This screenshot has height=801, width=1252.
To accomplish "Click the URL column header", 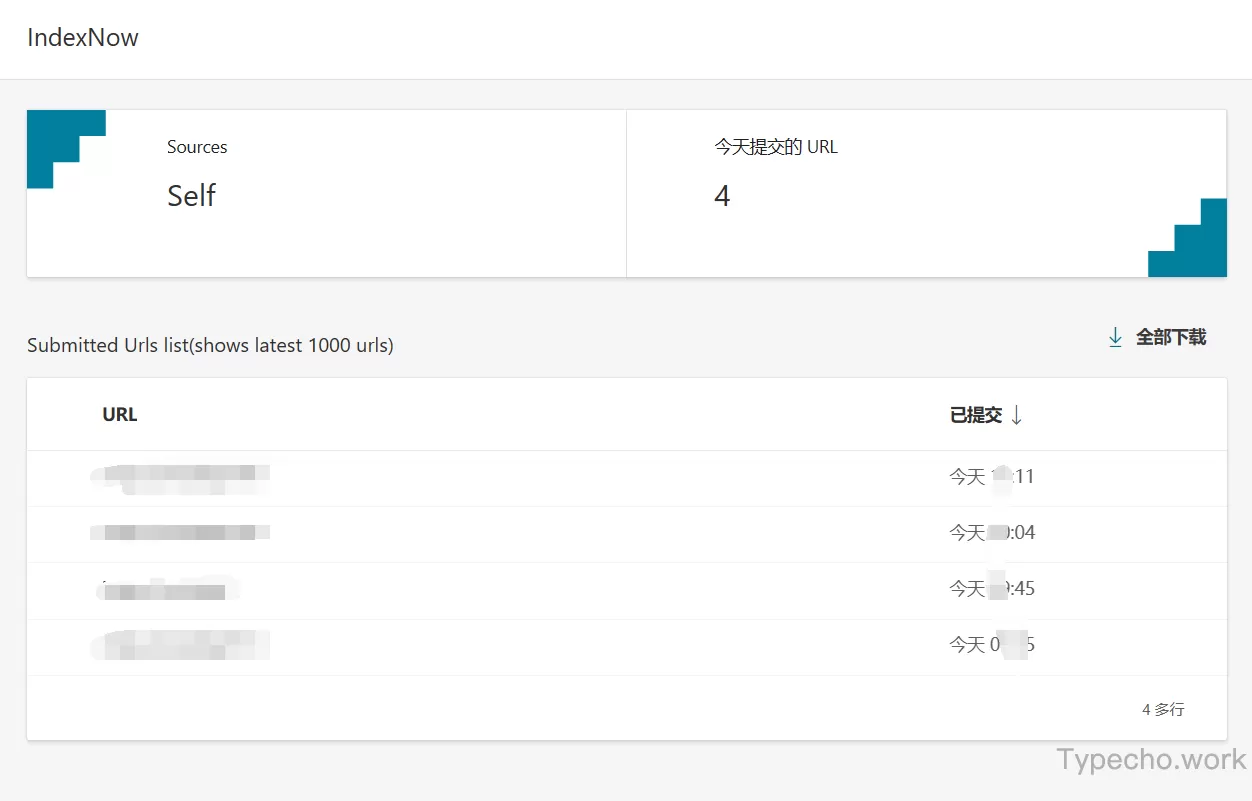I will (x=120, y=415).
